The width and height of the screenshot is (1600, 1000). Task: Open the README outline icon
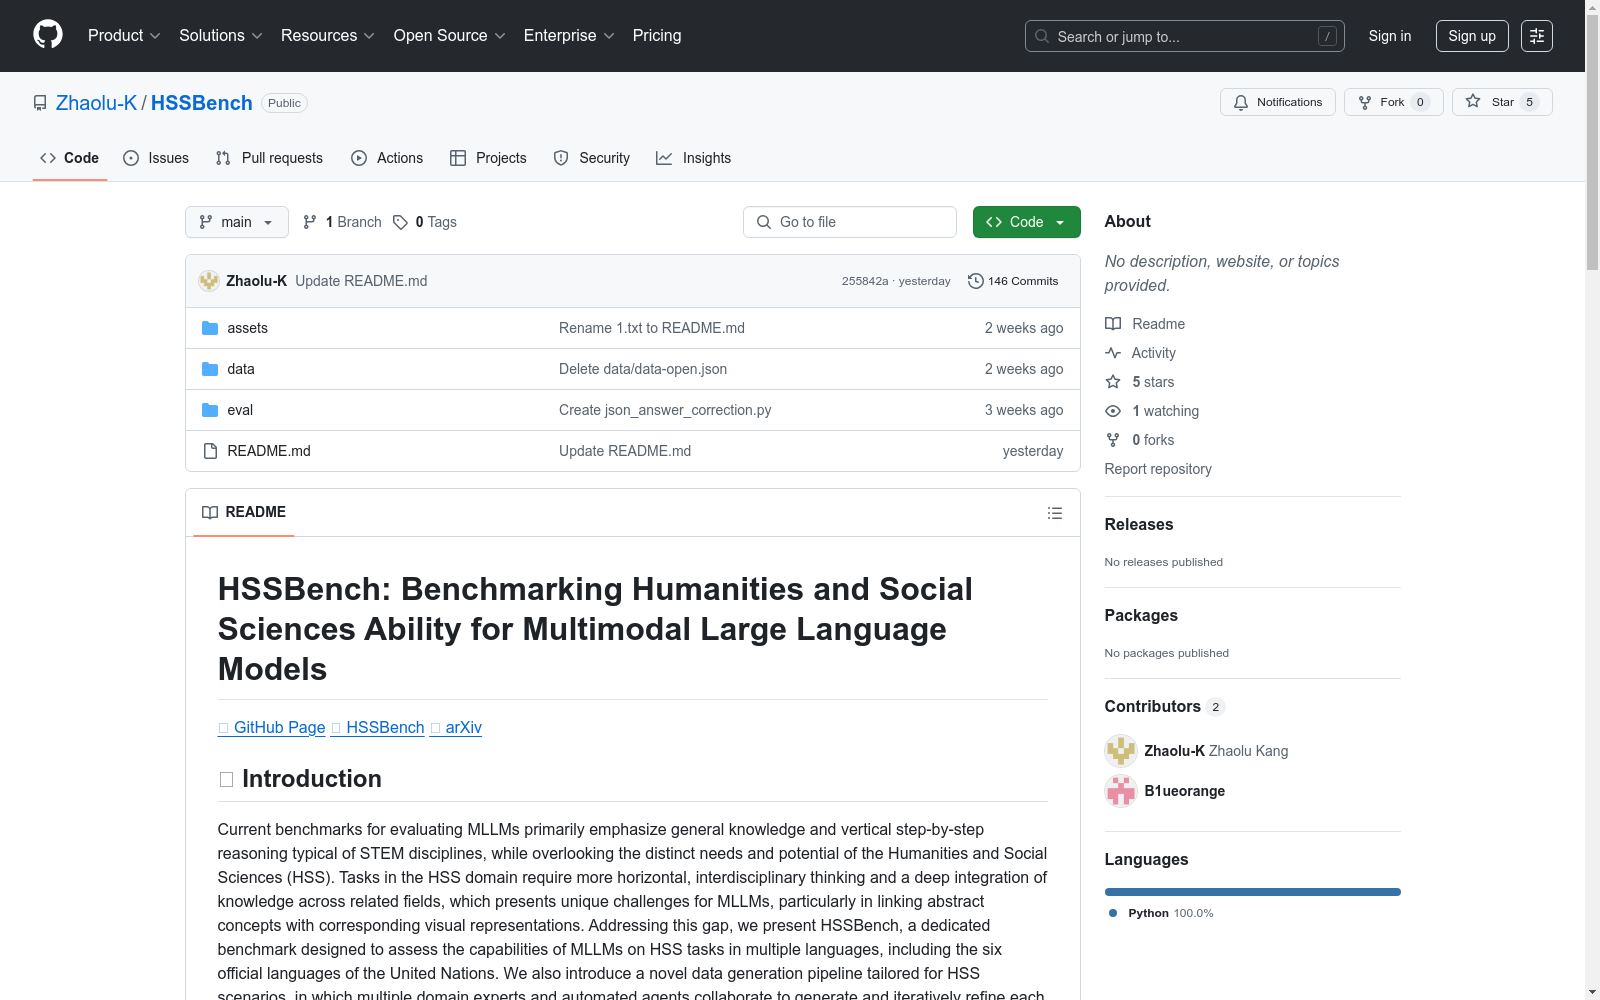pyautogui.click(x=1055, y=513)
